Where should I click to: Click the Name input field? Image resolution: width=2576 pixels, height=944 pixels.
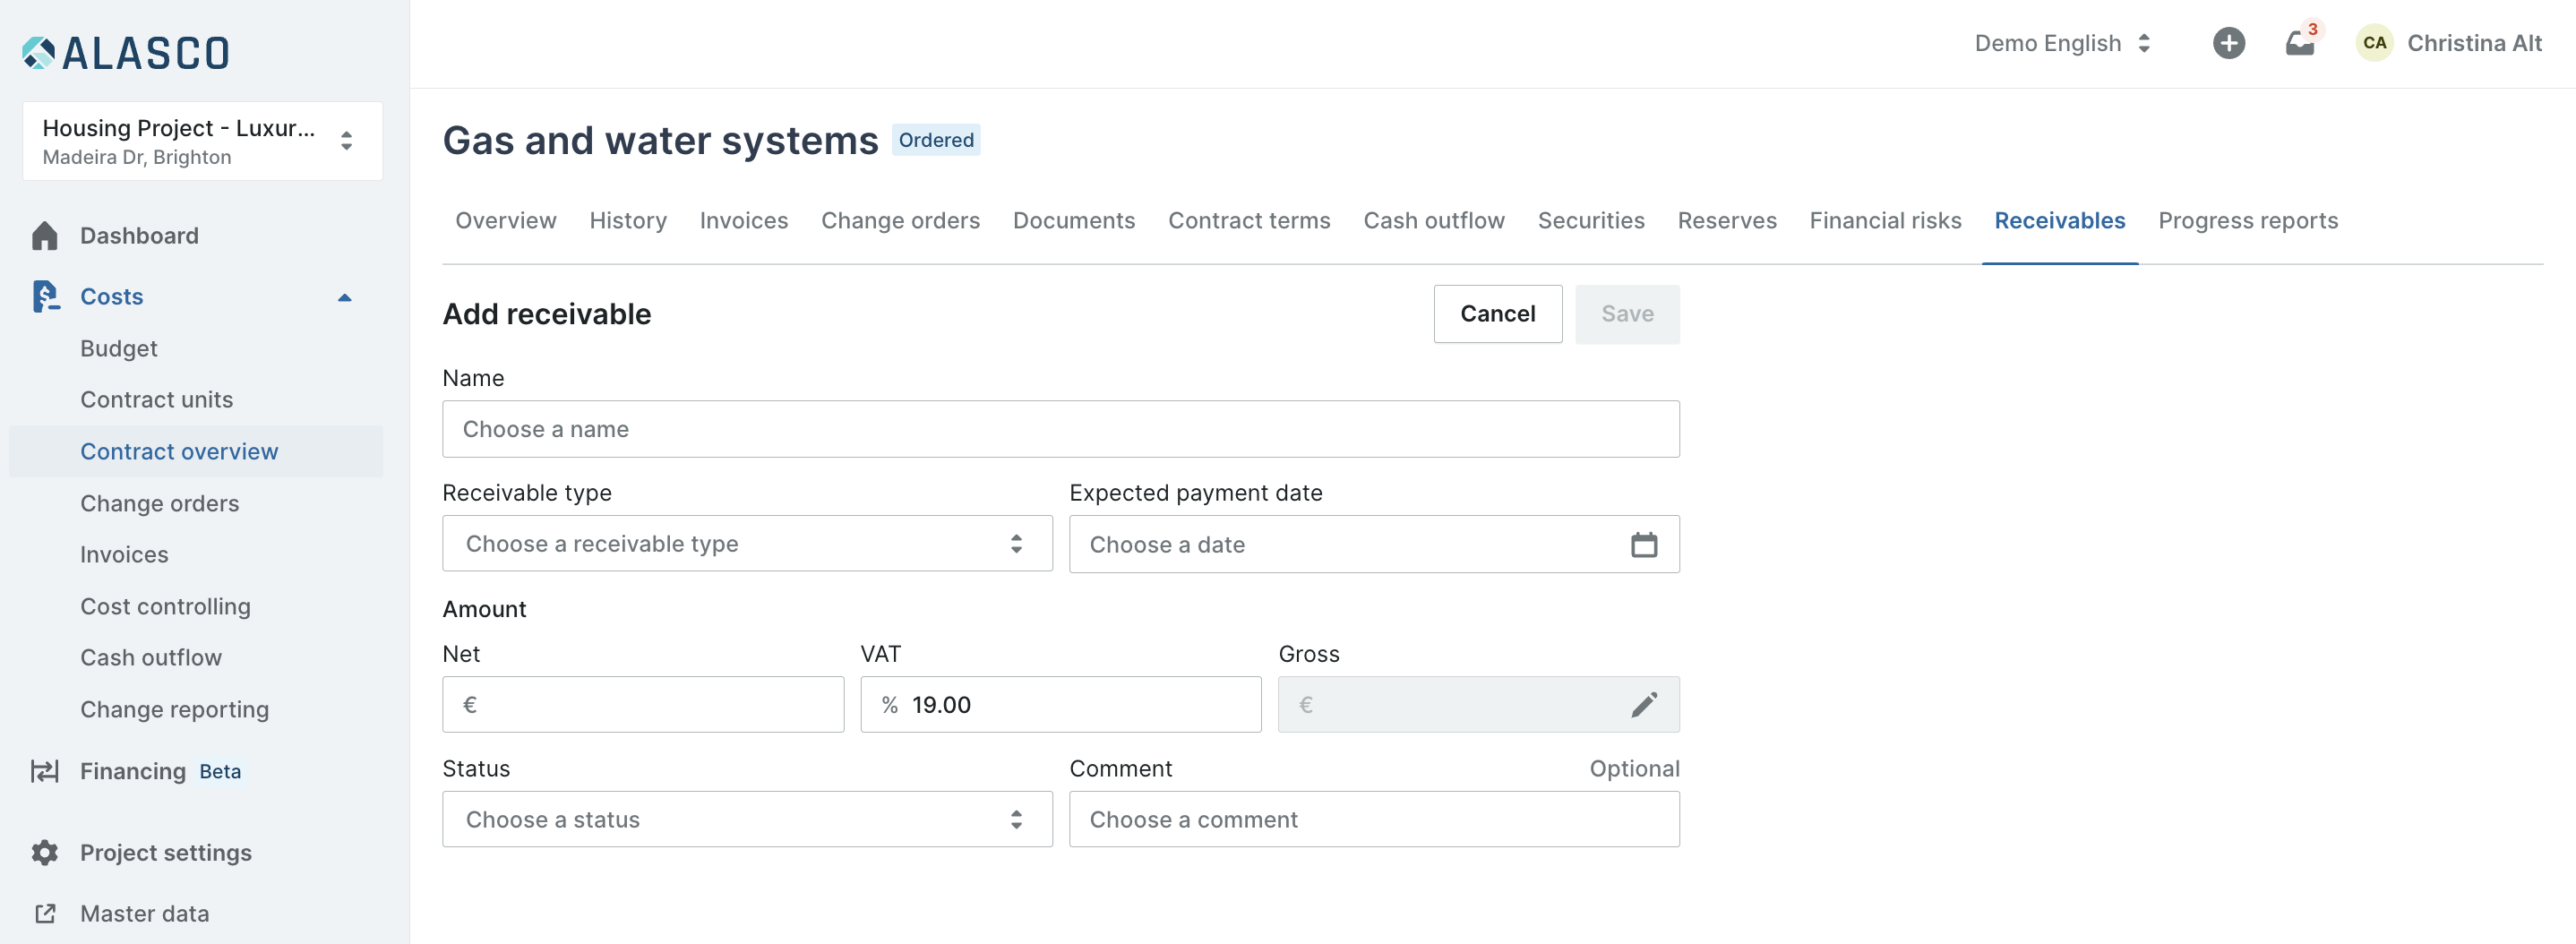coord(1061,430)
